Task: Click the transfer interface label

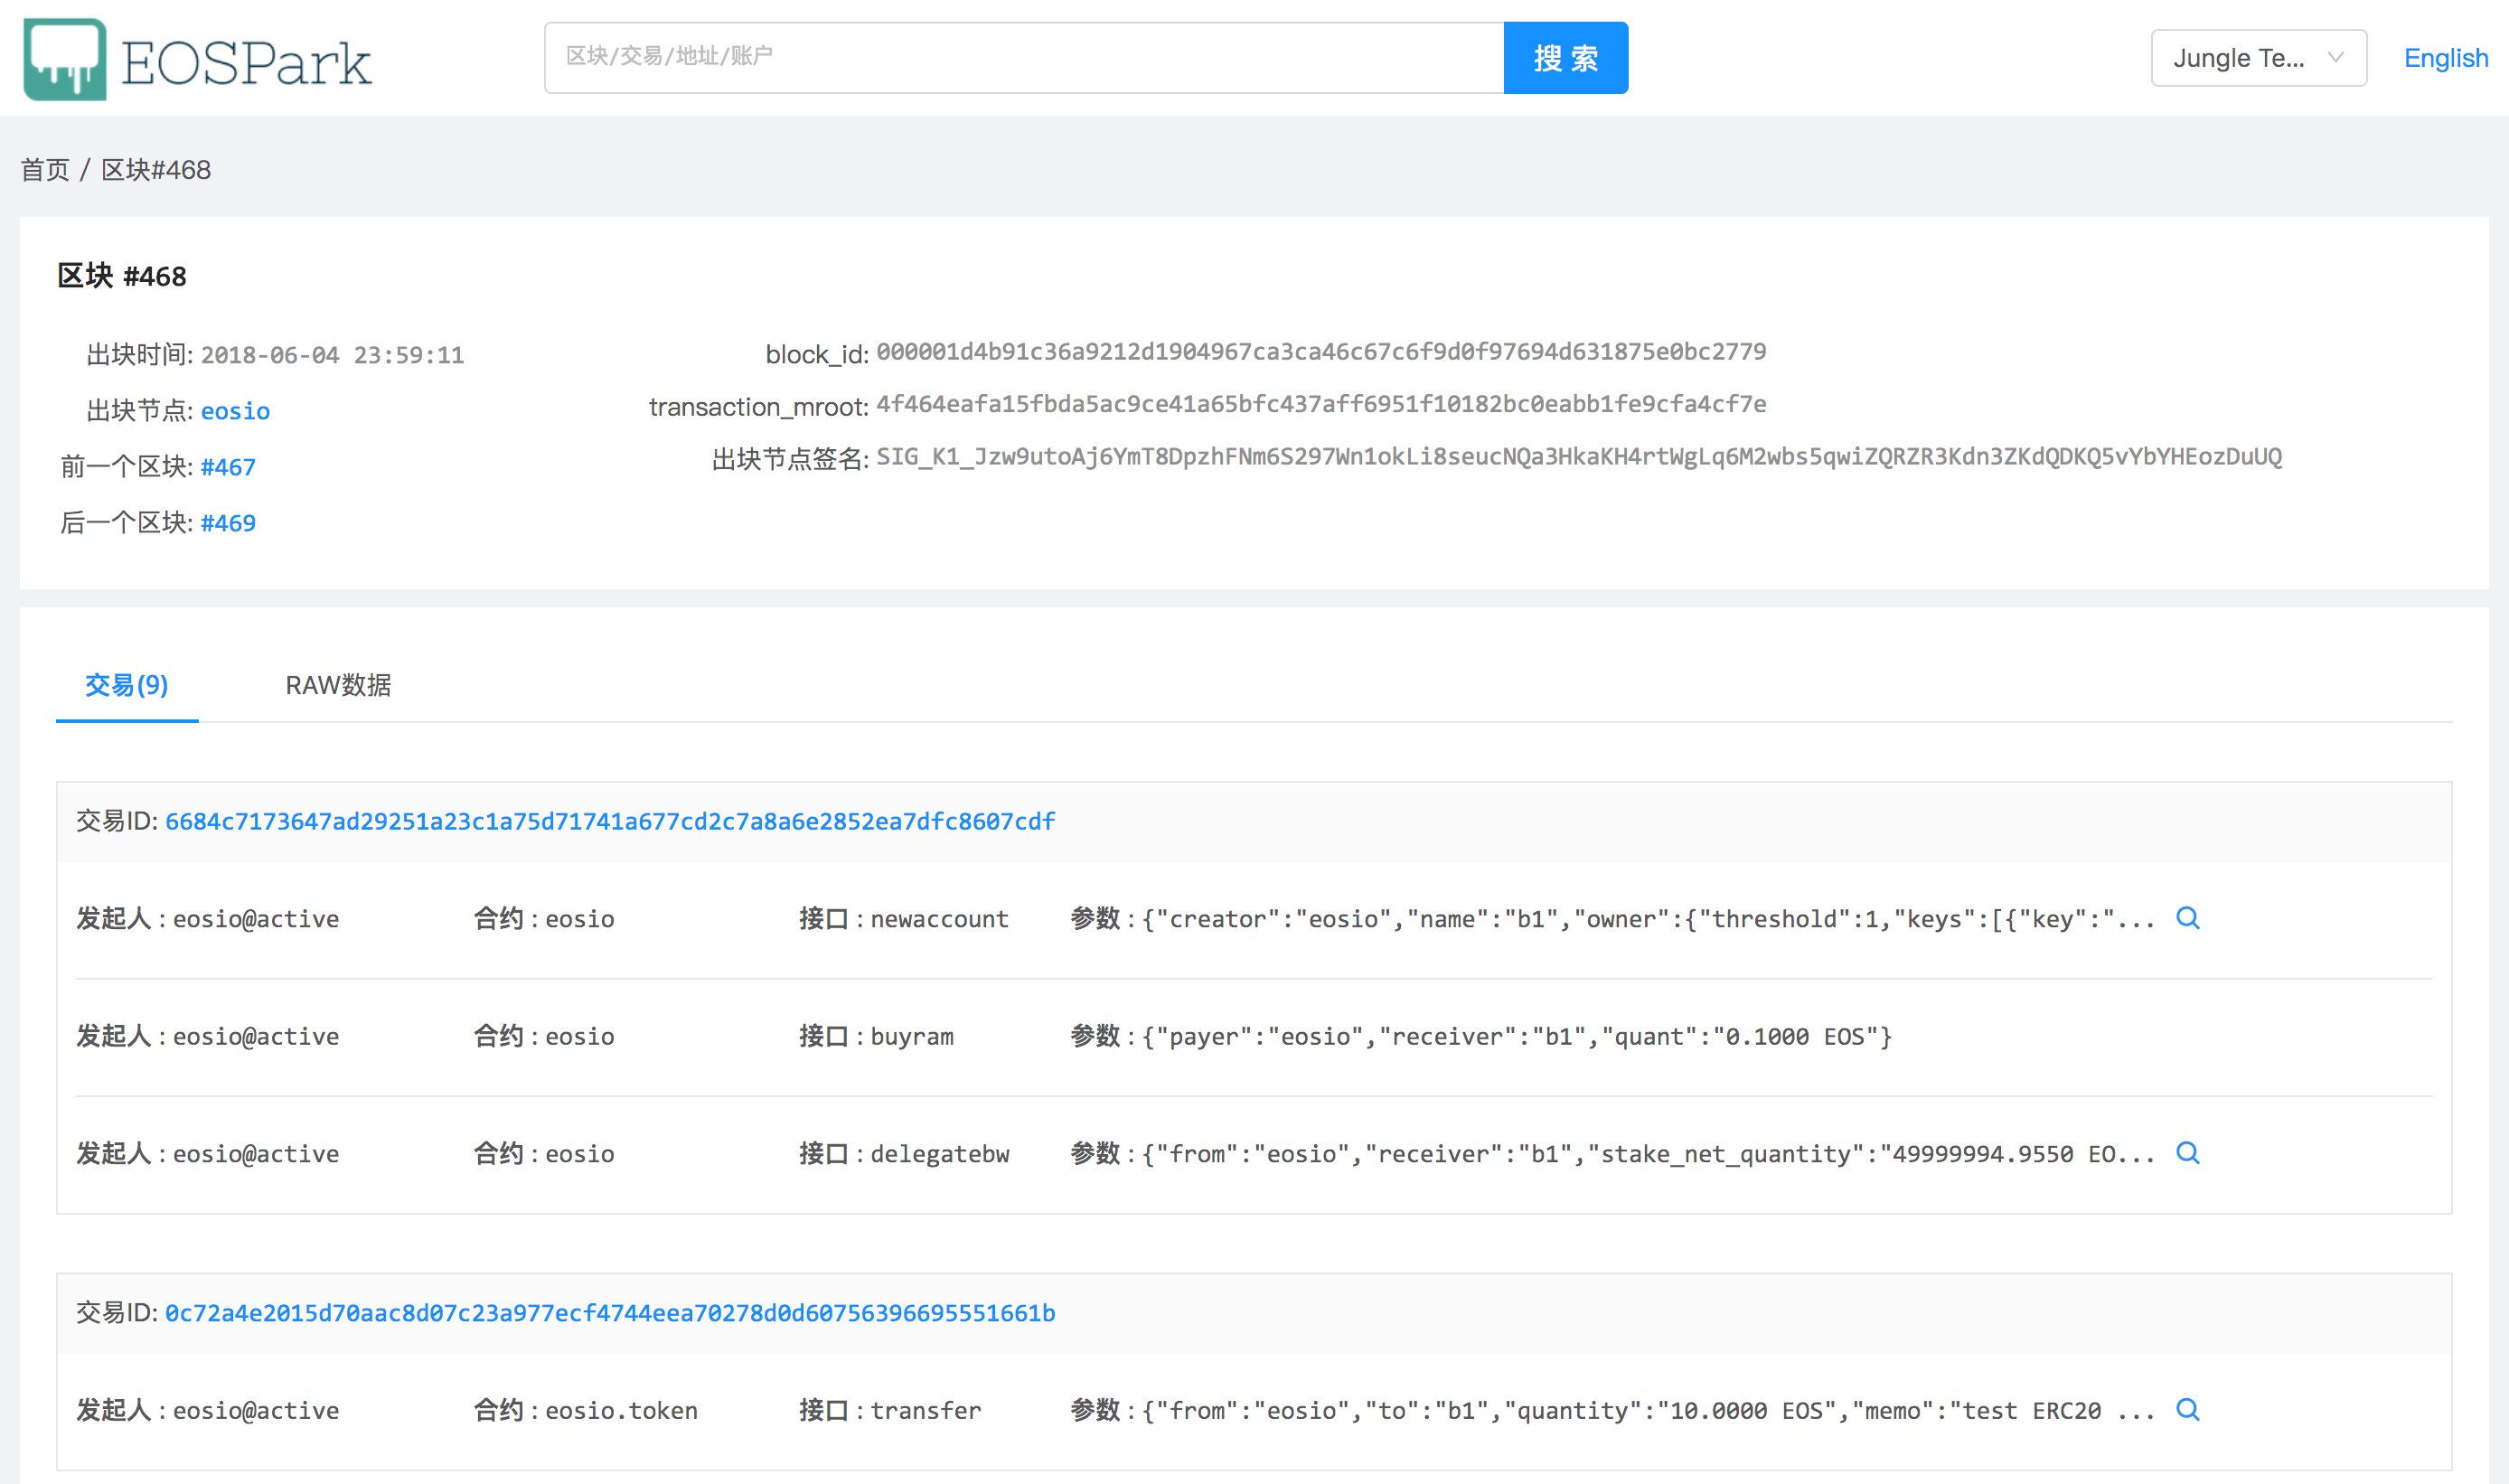Action: click(x=926, y=1411)
